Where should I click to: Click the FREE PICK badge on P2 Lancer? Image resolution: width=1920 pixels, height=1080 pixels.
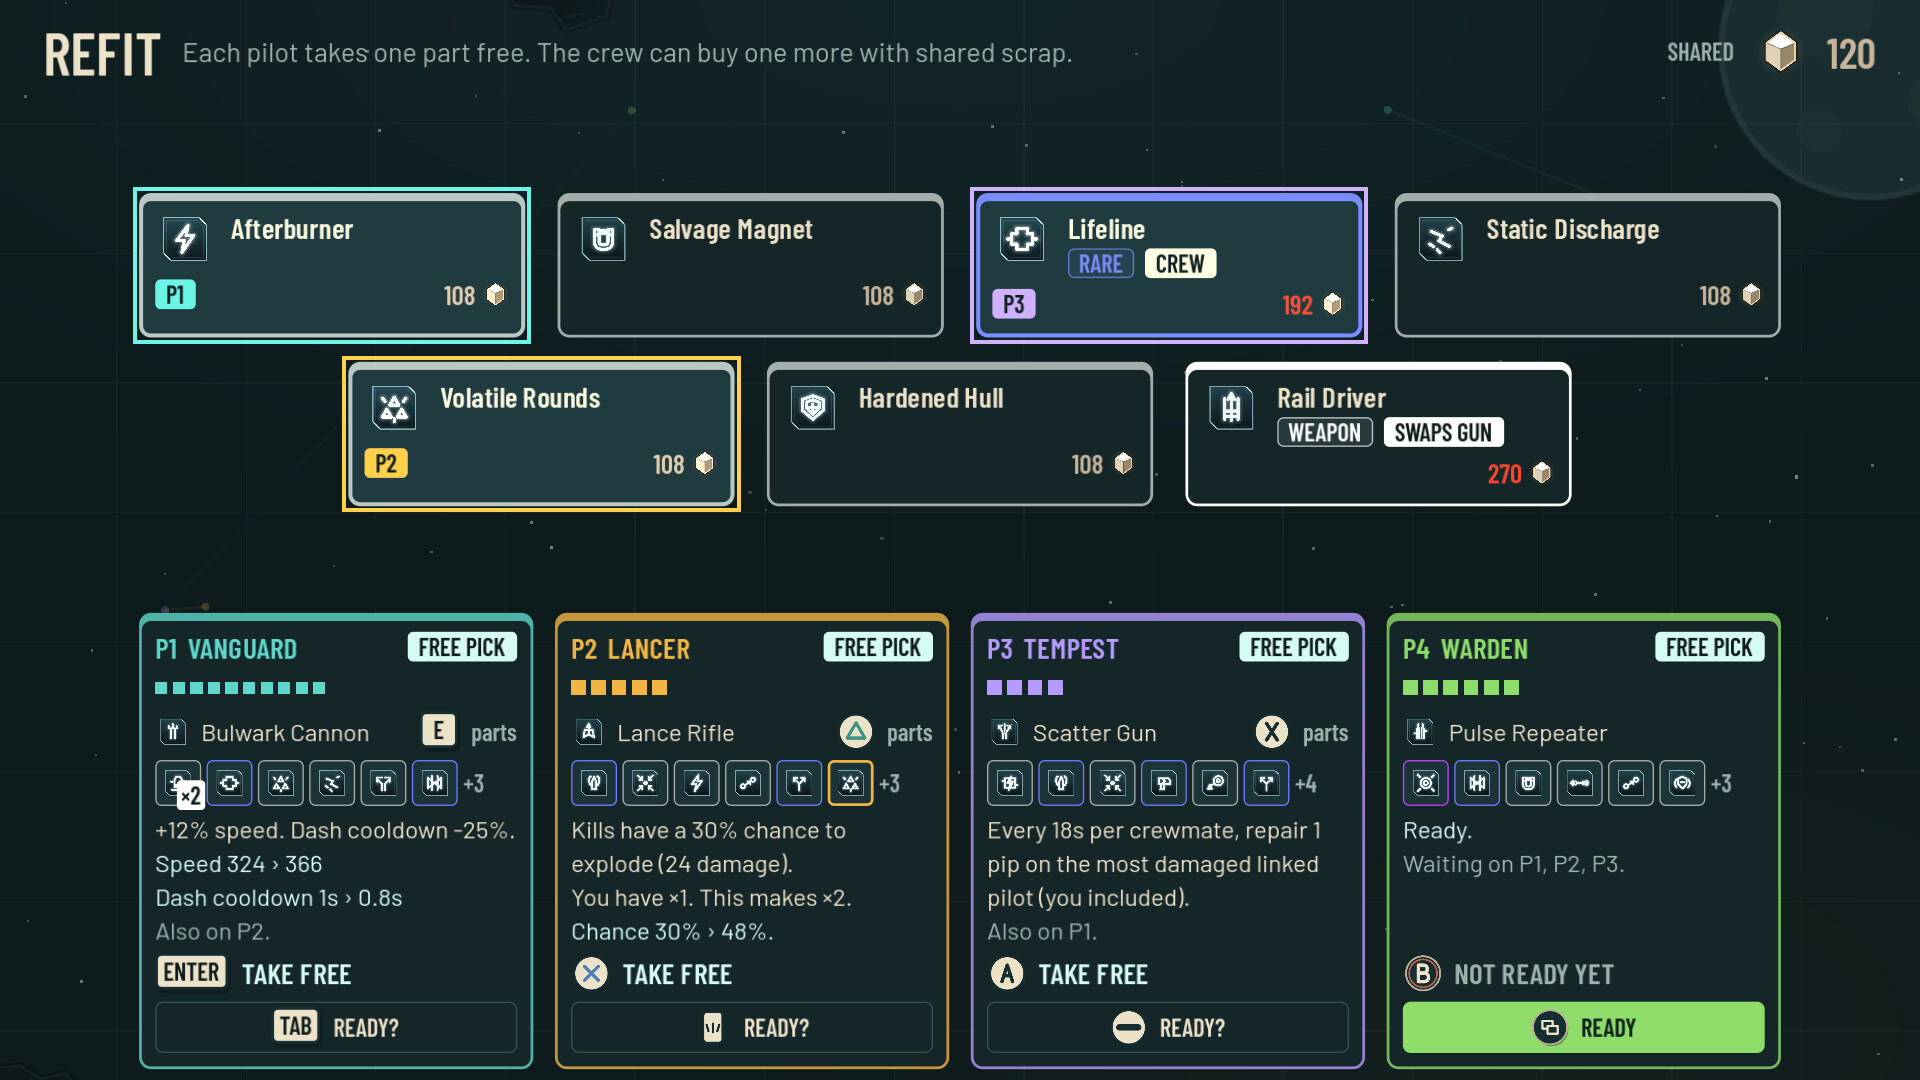pyautogui.click(x=878, y=648)
